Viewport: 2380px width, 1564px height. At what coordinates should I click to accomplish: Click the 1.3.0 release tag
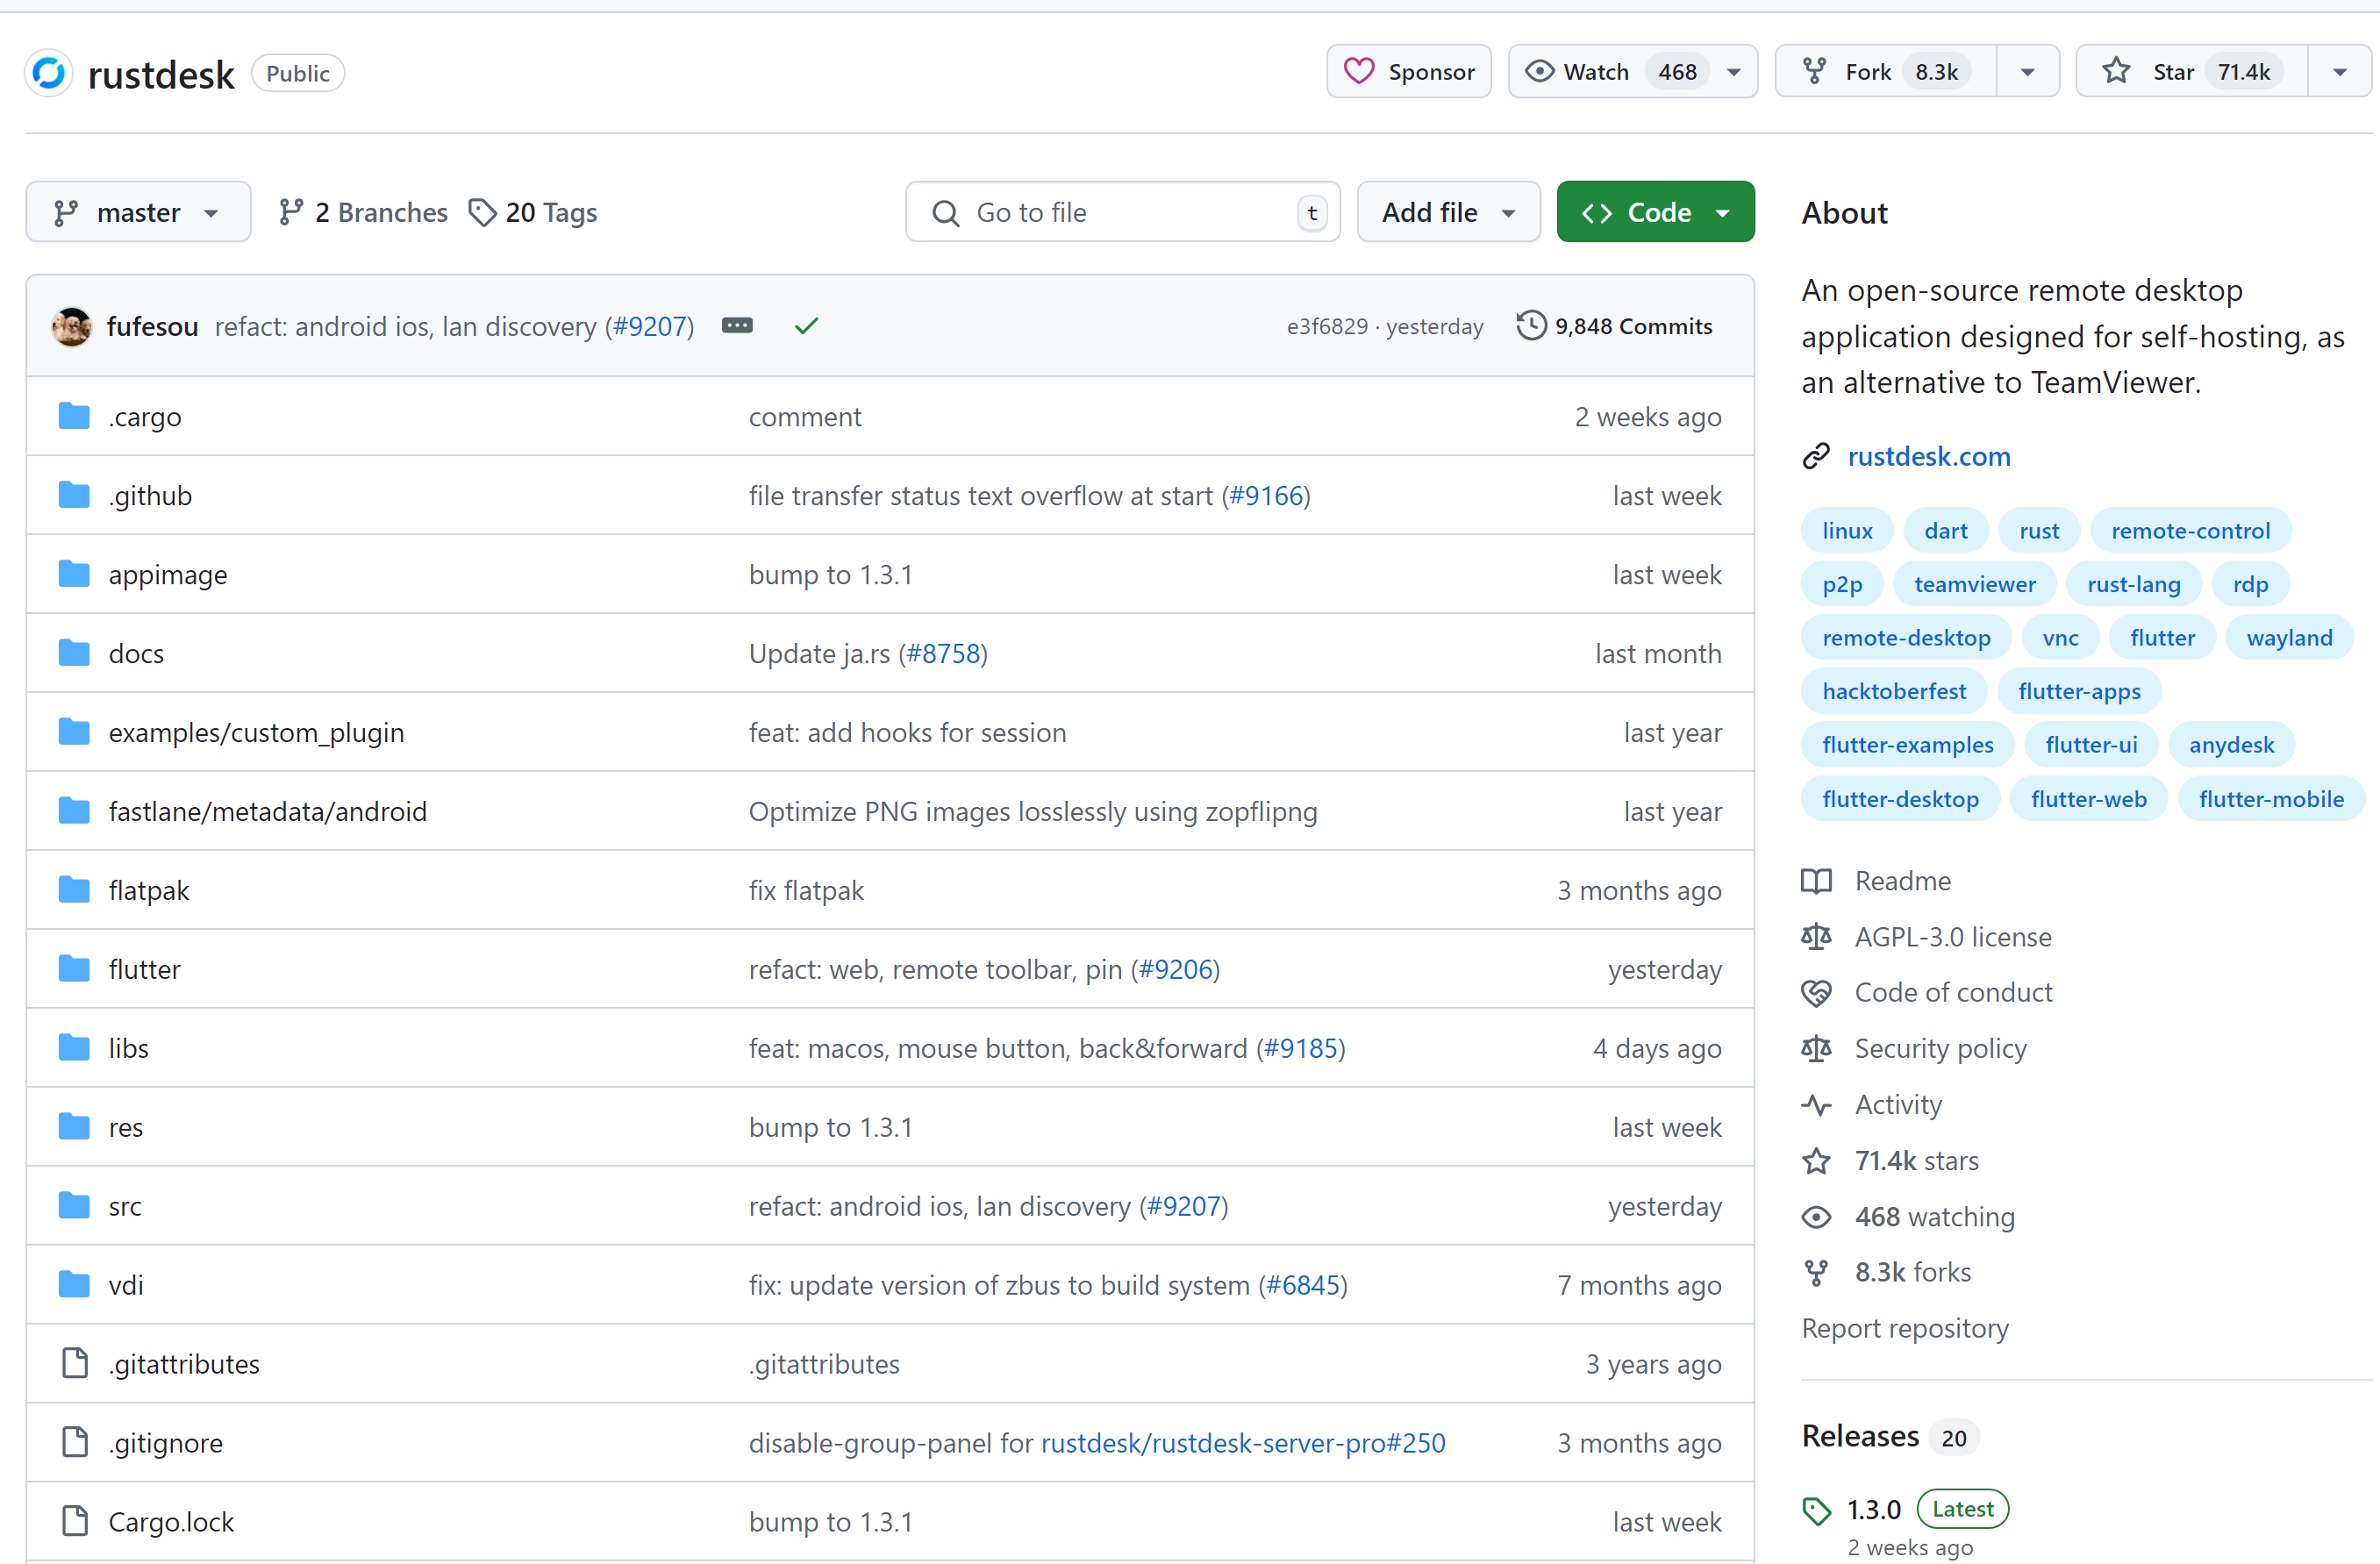(1872, 1509)
